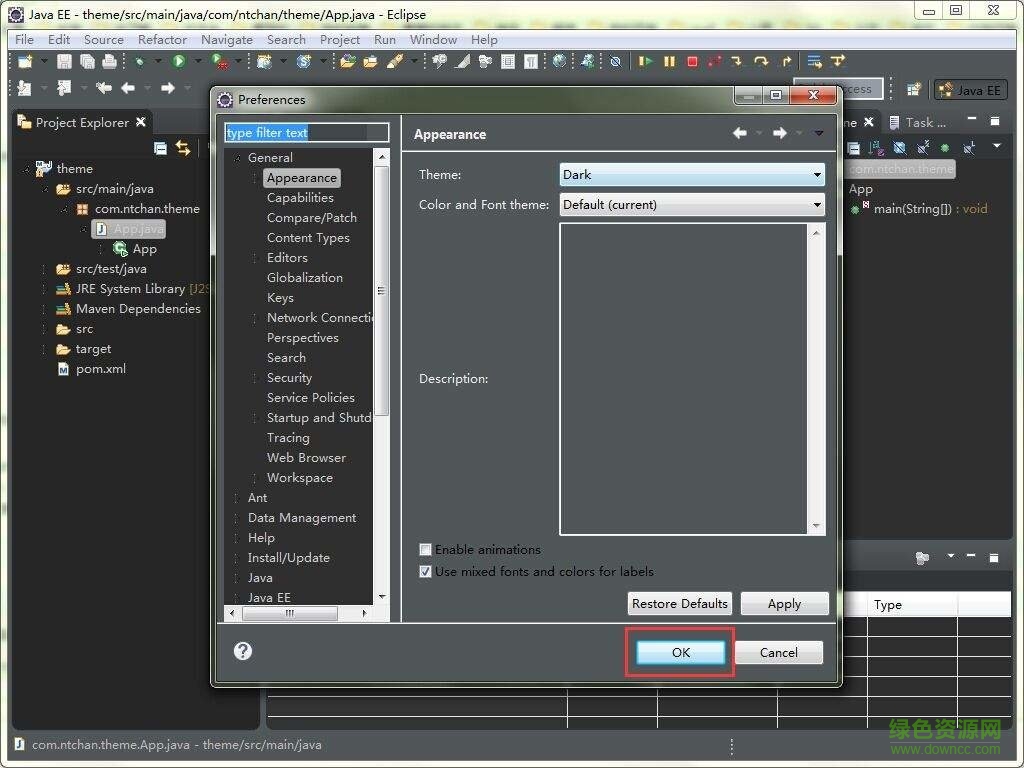Open the Refactor menu
Screen dimensions: 1024x768
click(x=162, y=40)
